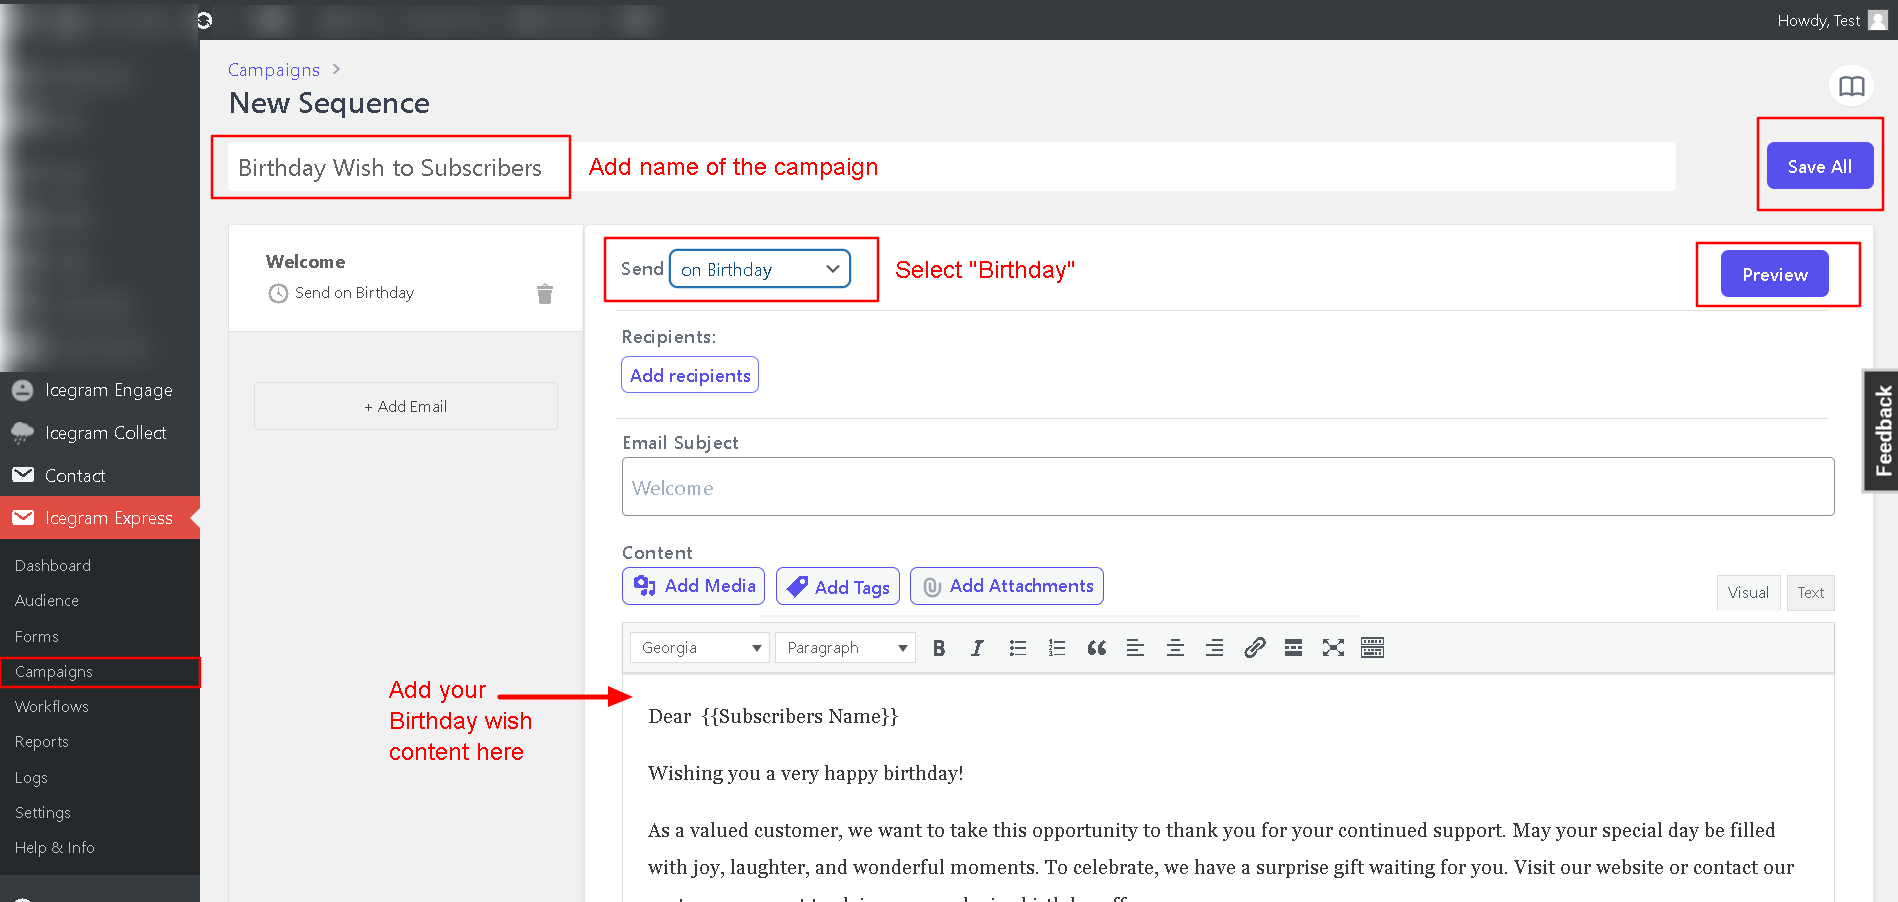This screenshot has height=902, width=1898.
Task: Apply blockquote formatting
Action: pyautogui.click(x=1096, y=648)
